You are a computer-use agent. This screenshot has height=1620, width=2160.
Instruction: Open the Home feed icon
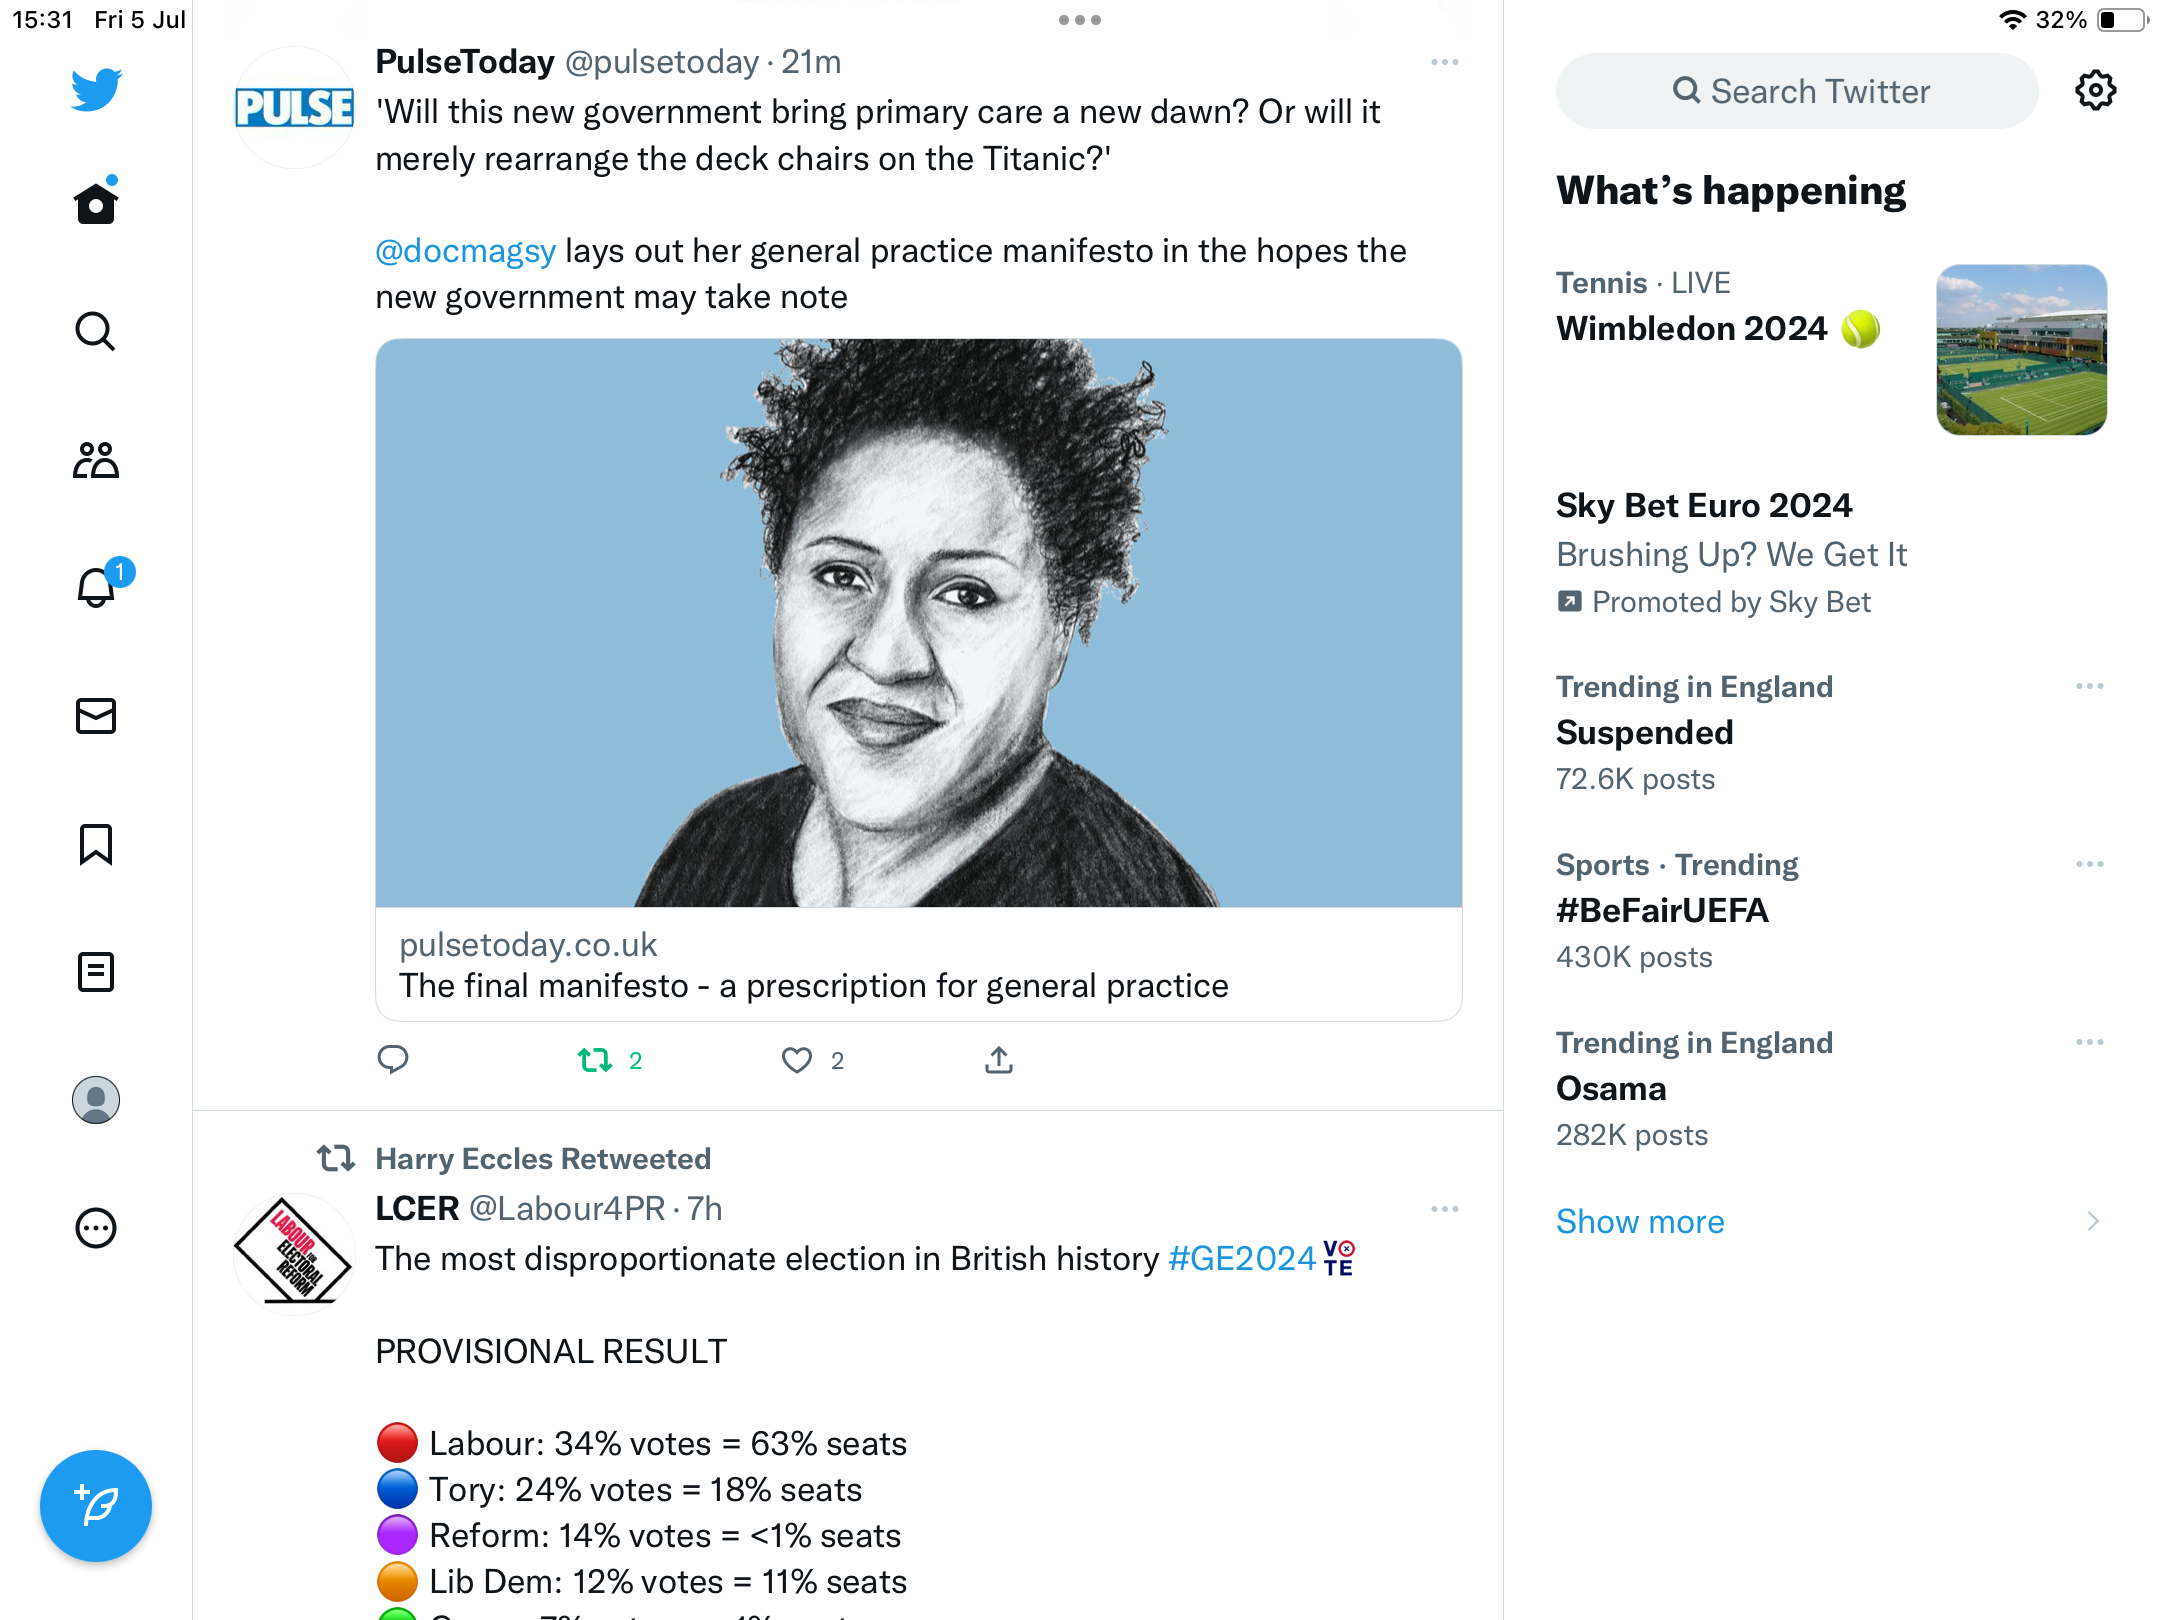click(96, 204)
